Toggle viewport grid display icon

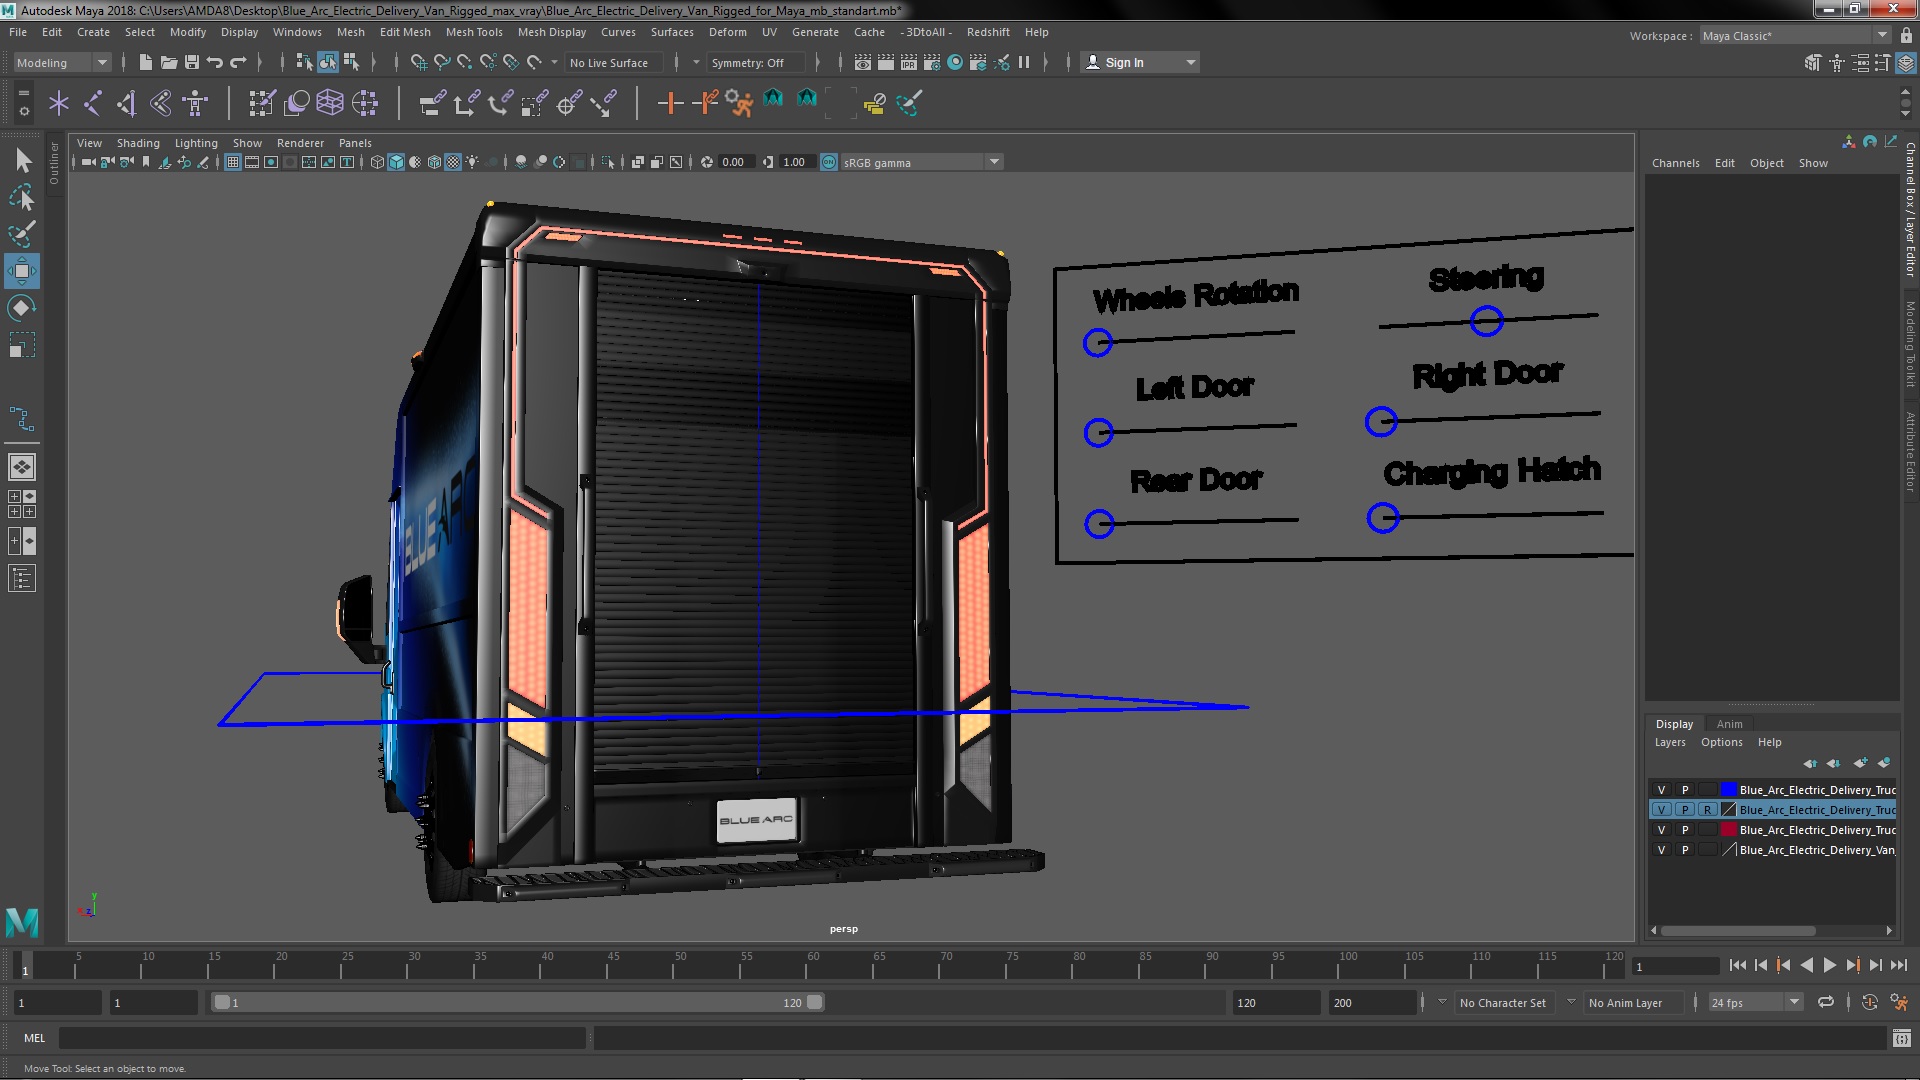(233, 162)
